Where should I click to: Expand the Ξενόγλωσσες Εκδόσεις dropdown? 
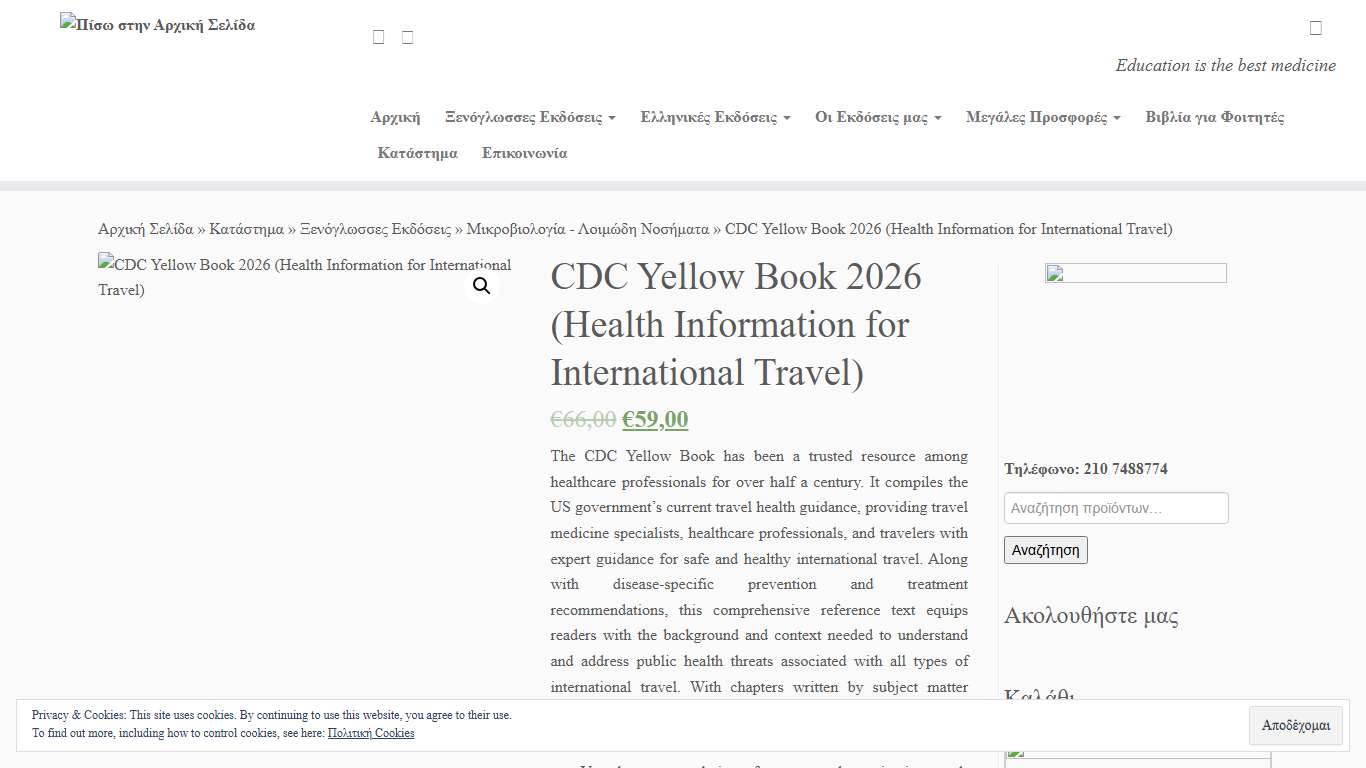click(529, 117)
